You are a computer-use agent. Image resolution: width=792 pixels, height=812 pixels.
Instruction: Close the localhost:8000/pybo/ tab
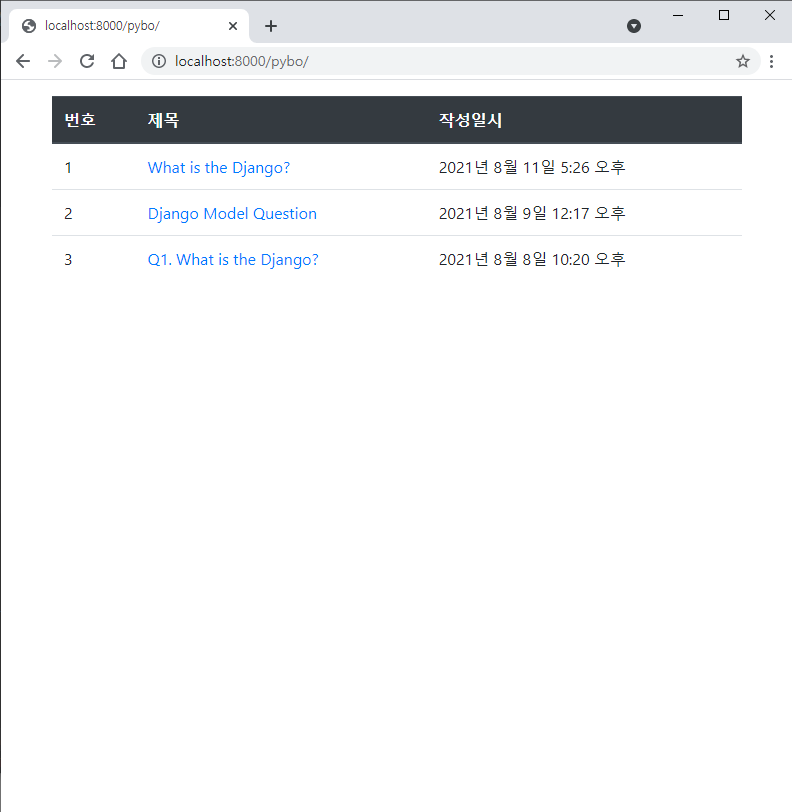233,26
